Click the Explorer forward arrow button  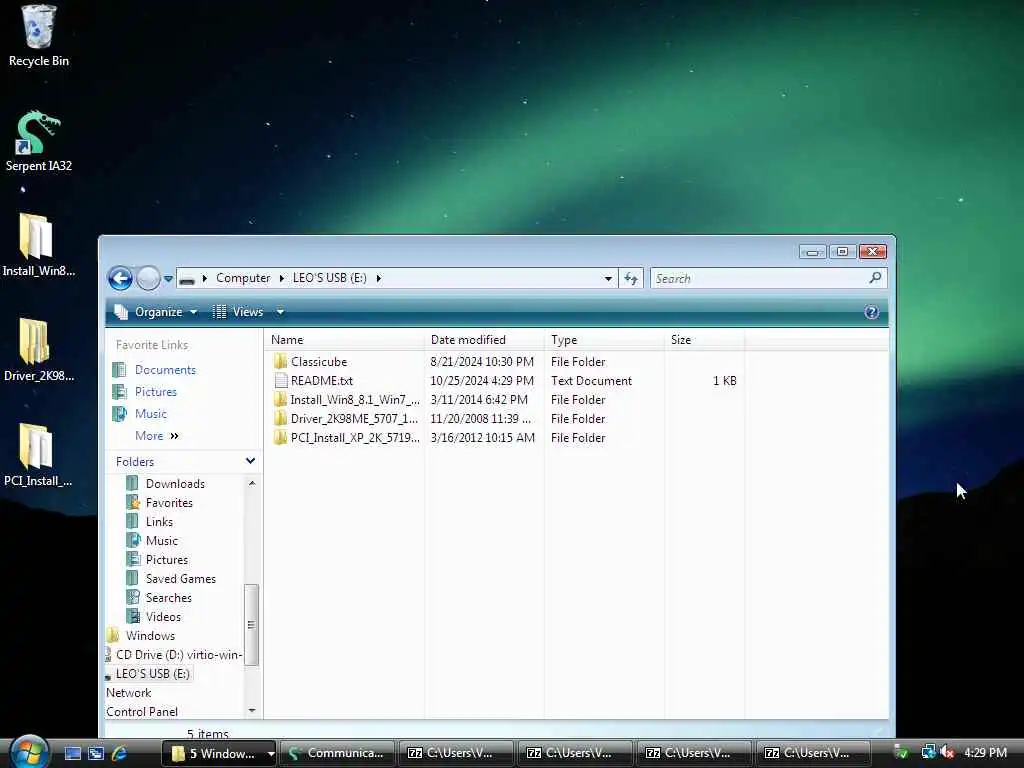148,279
